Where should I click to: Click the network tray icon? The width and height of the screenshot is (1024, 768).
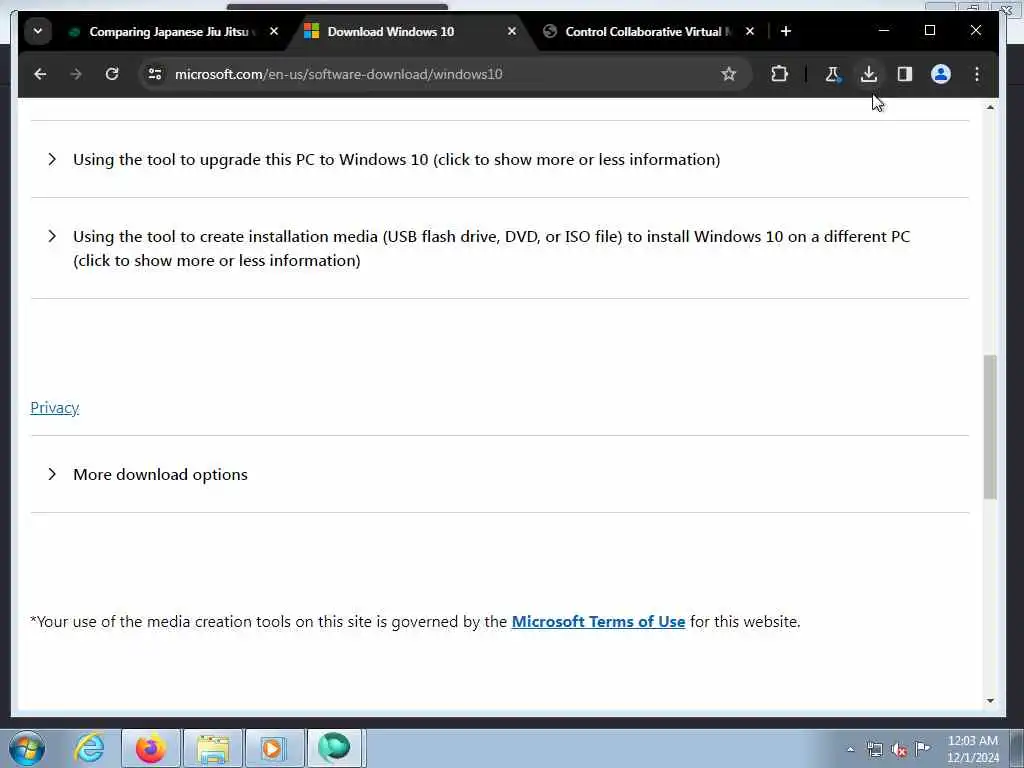pyautogui.click(x=874, y=750)
